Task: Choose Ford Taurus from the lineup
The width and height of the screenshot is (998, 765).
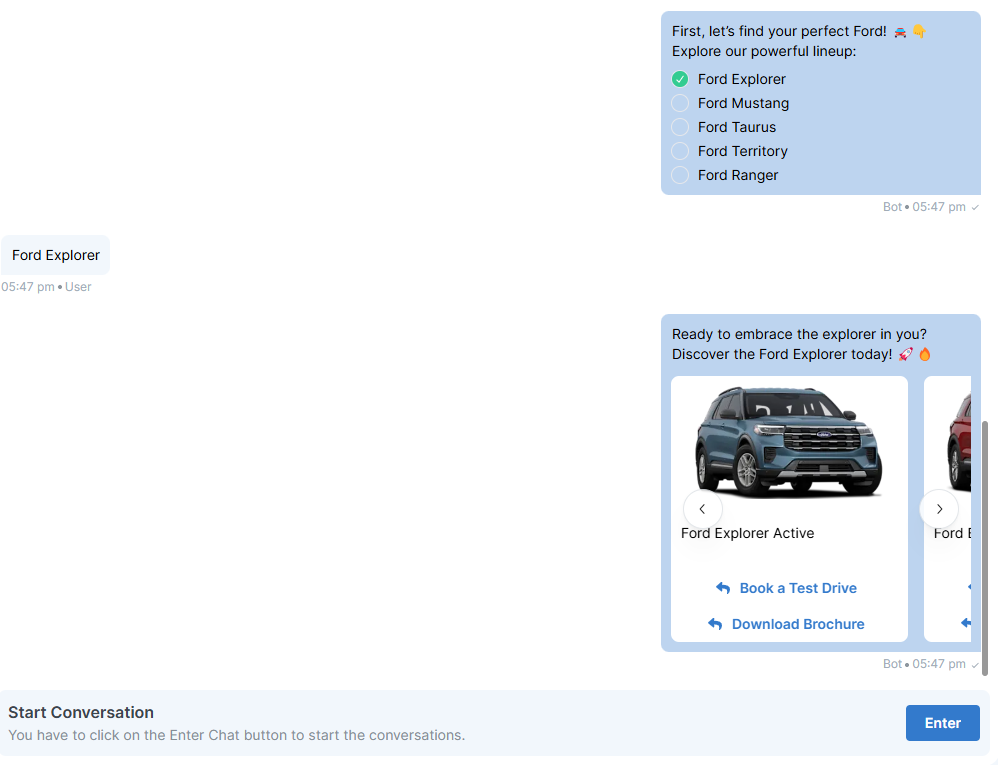Action: [x=680, y=127]
